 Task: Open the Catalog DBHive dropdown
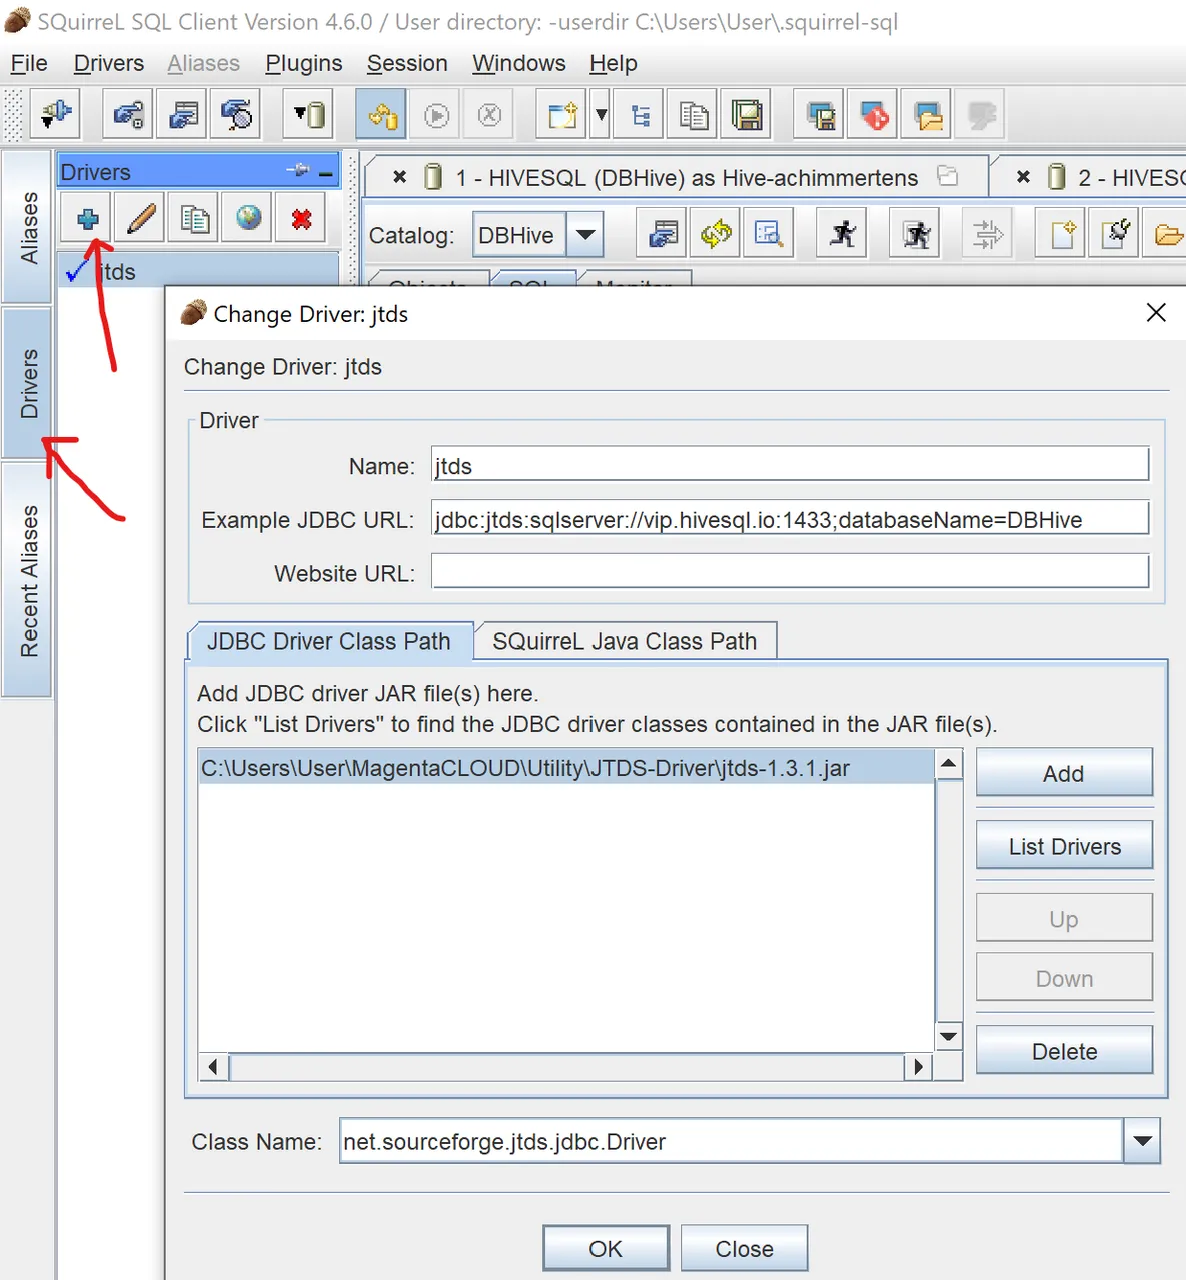(x=585, y=235)
